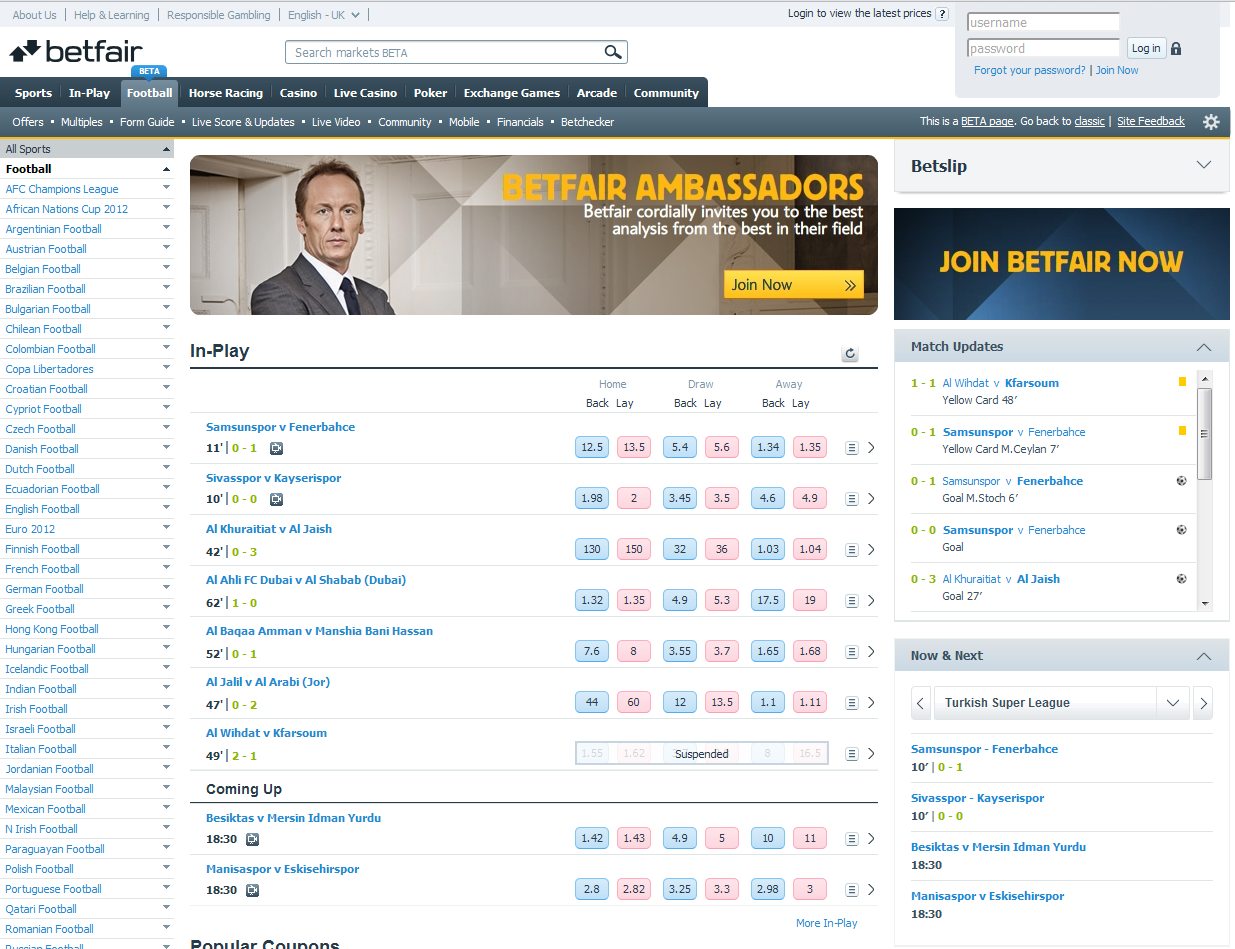This screenshot has height=949, width=1235.
Task: Expand Italian Football sidebar arrow
Action: click(166, 748)
